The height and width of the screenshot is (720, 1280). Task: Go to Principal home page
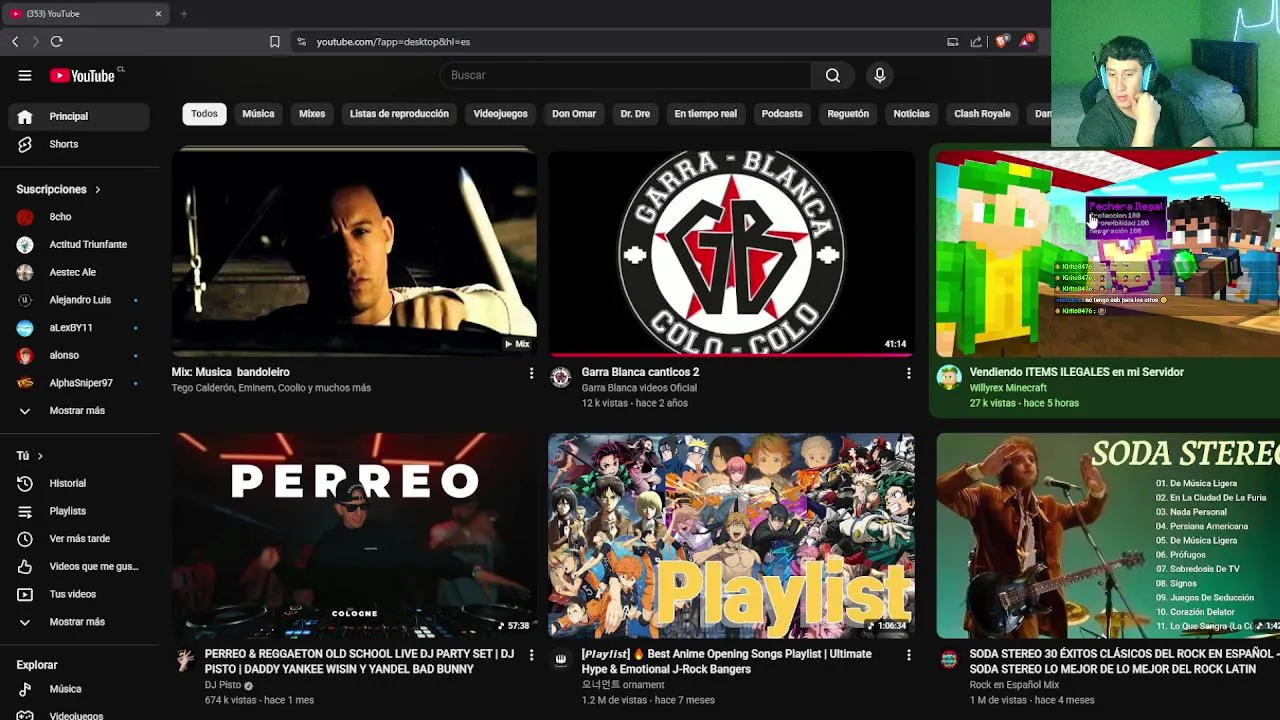pyautogui.click(x=80, y=116)
